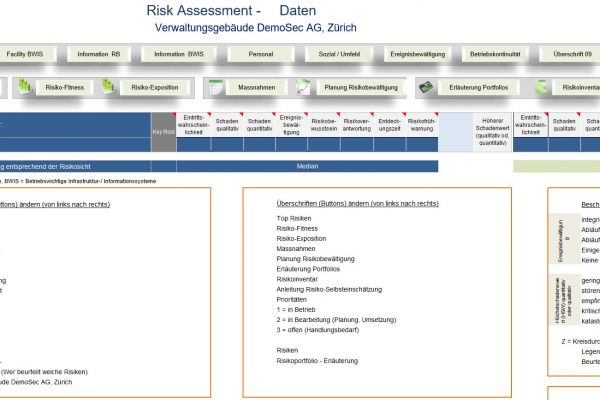Viewport: 600px width, 400px height.
Task: Open the Information BWIS section
Action: [181, 52]
